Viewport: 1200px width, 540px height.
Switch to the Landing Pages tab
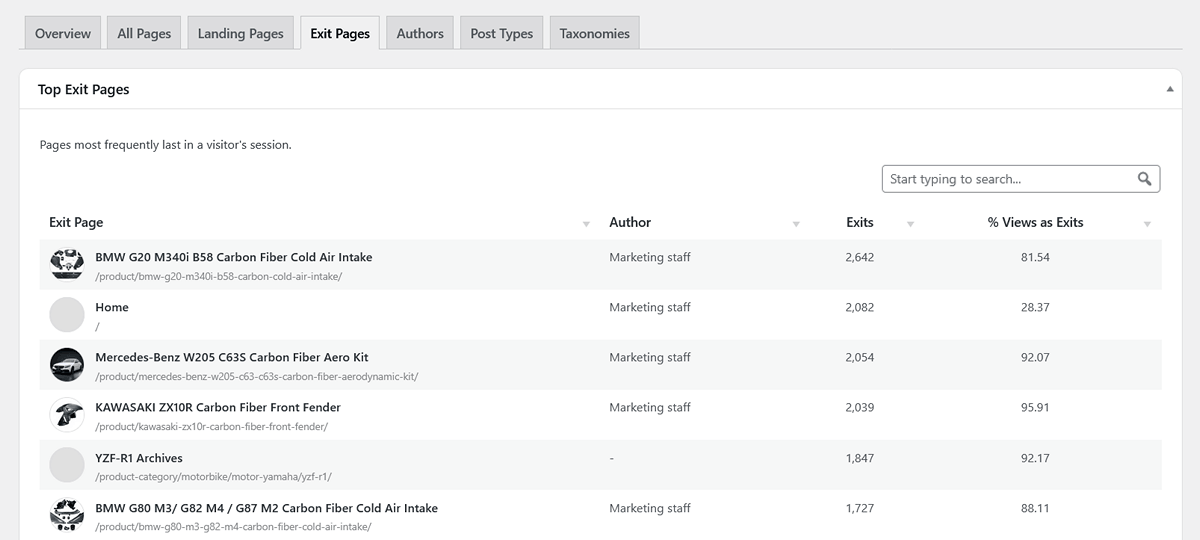(241, 33)
